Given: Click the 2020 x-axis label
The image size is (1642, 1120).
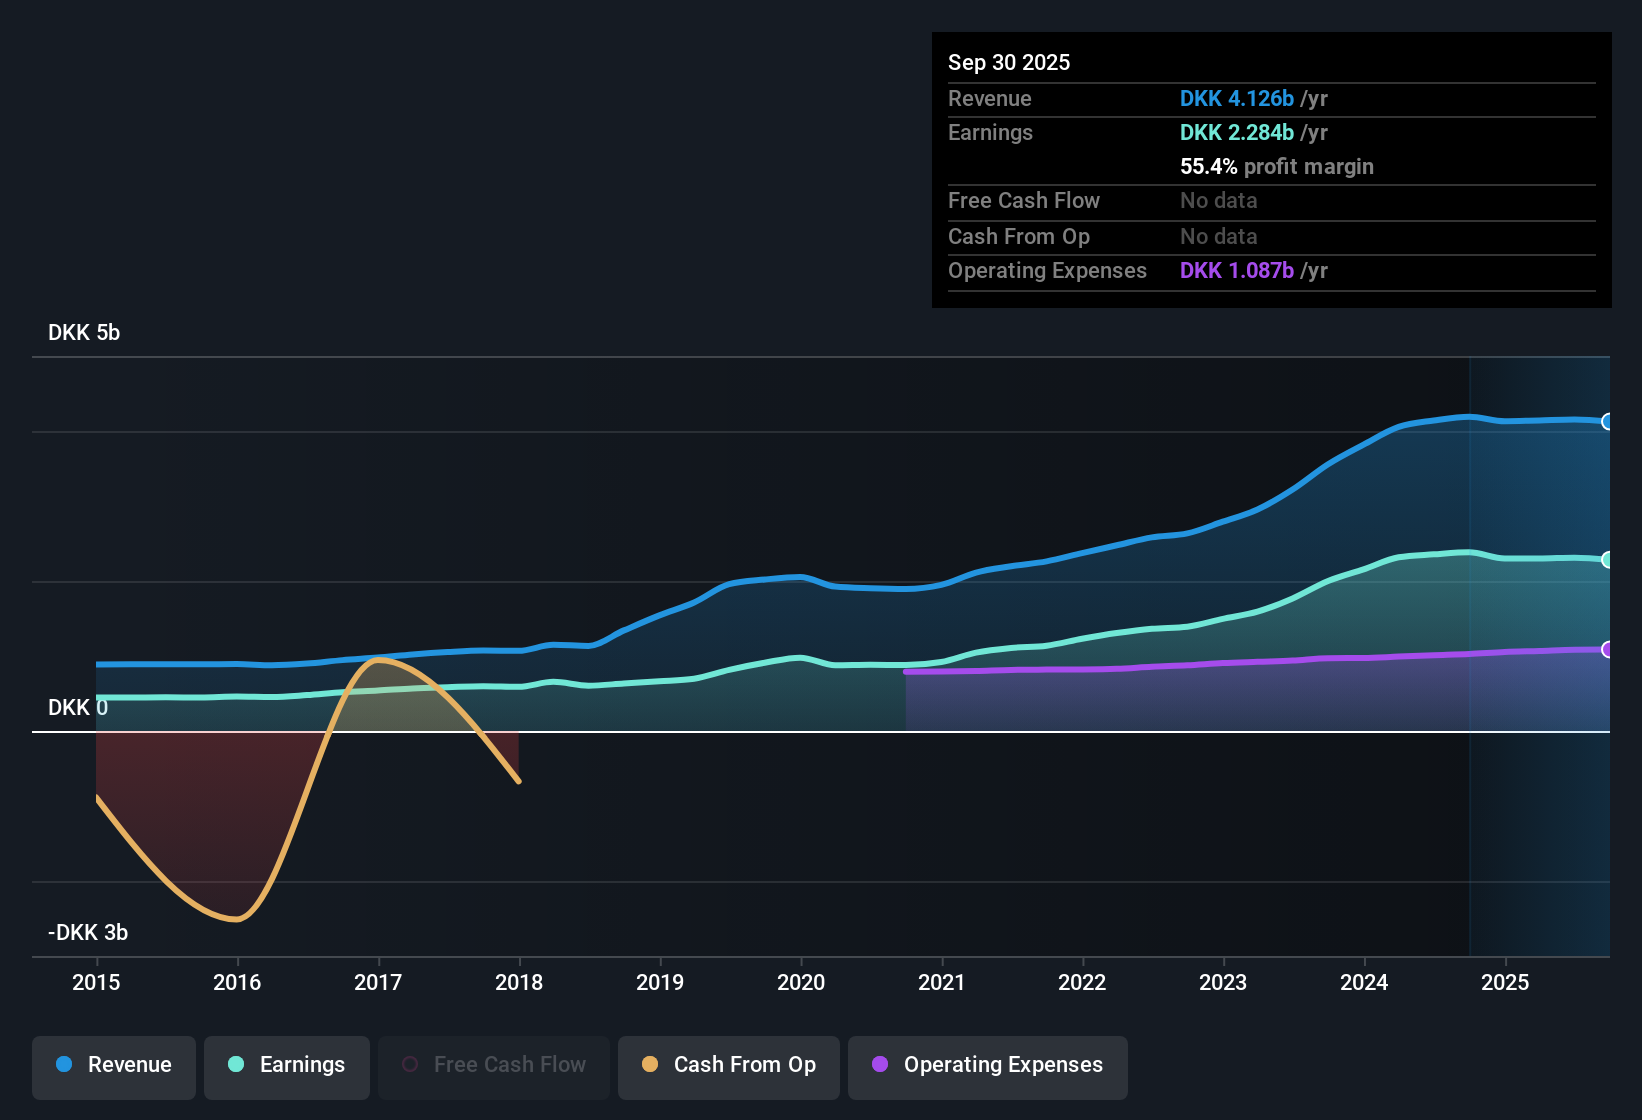Looking at the screenshot, I should (x=801, y=983).
